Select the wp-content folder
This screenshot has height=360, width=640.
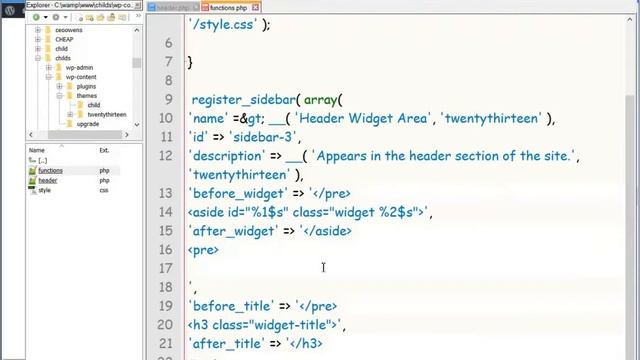point(81,77)
